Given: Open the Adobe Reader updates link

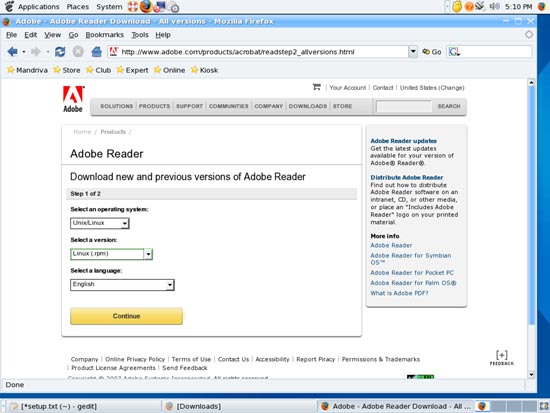Looking at the screenshot, I should point(403,141).
